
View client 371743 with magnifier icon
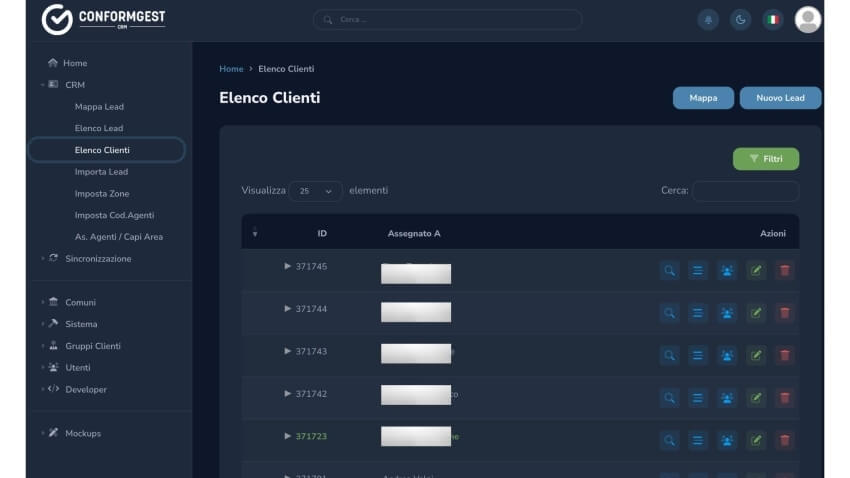[669, 356]
